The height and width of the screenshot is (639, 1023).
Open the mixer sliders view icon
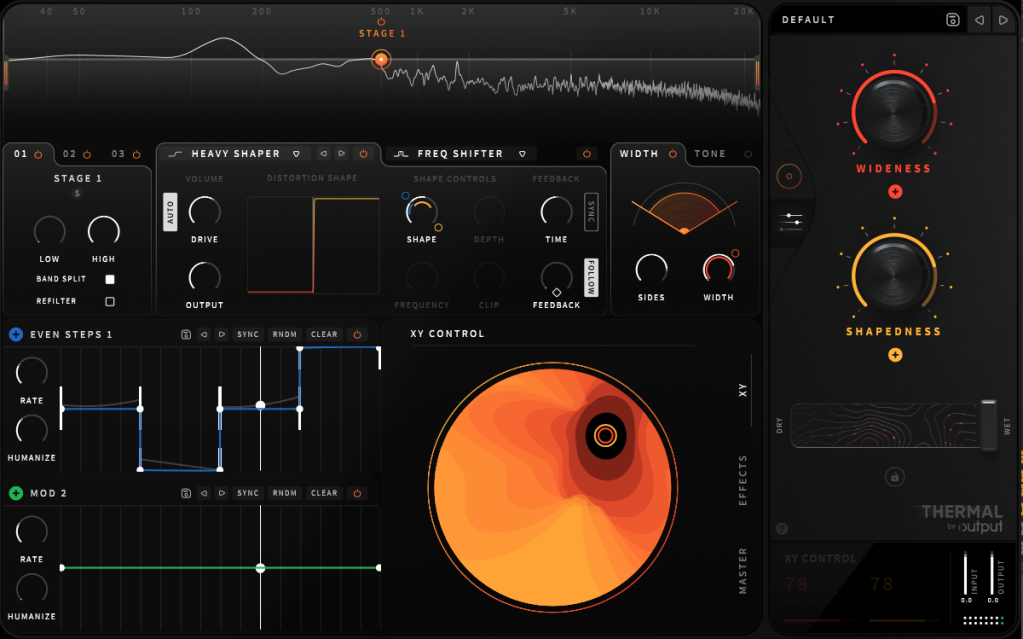point(795,219)
